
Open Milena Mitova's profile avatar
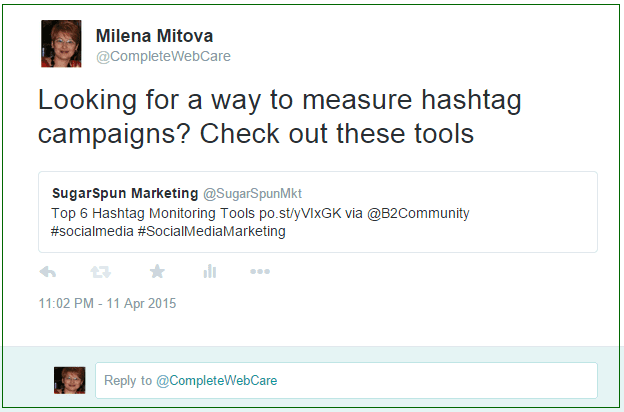tap(61, 43)
